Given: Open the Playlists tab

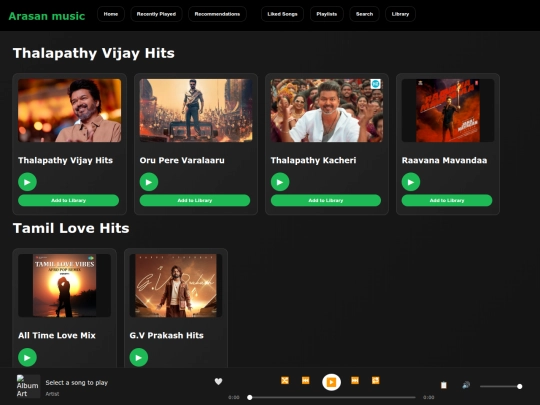Looking at the screenshot, I should (x=327, y=14).
